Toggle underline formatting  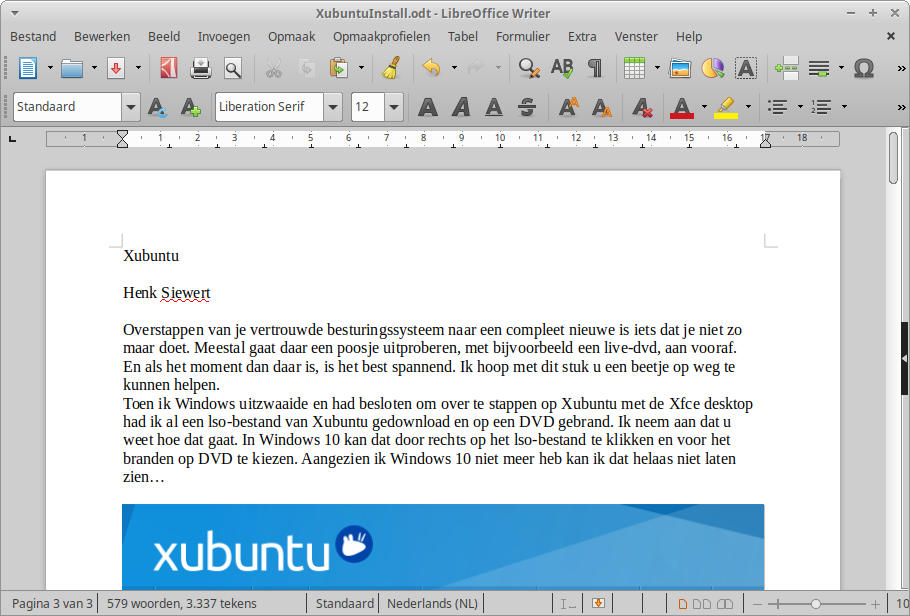coord(494,107)
